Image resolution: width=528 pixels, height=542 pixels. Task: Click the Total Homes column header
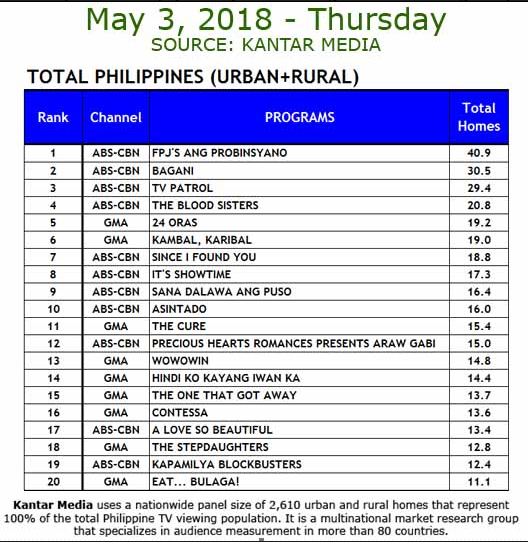click(479, 117)
